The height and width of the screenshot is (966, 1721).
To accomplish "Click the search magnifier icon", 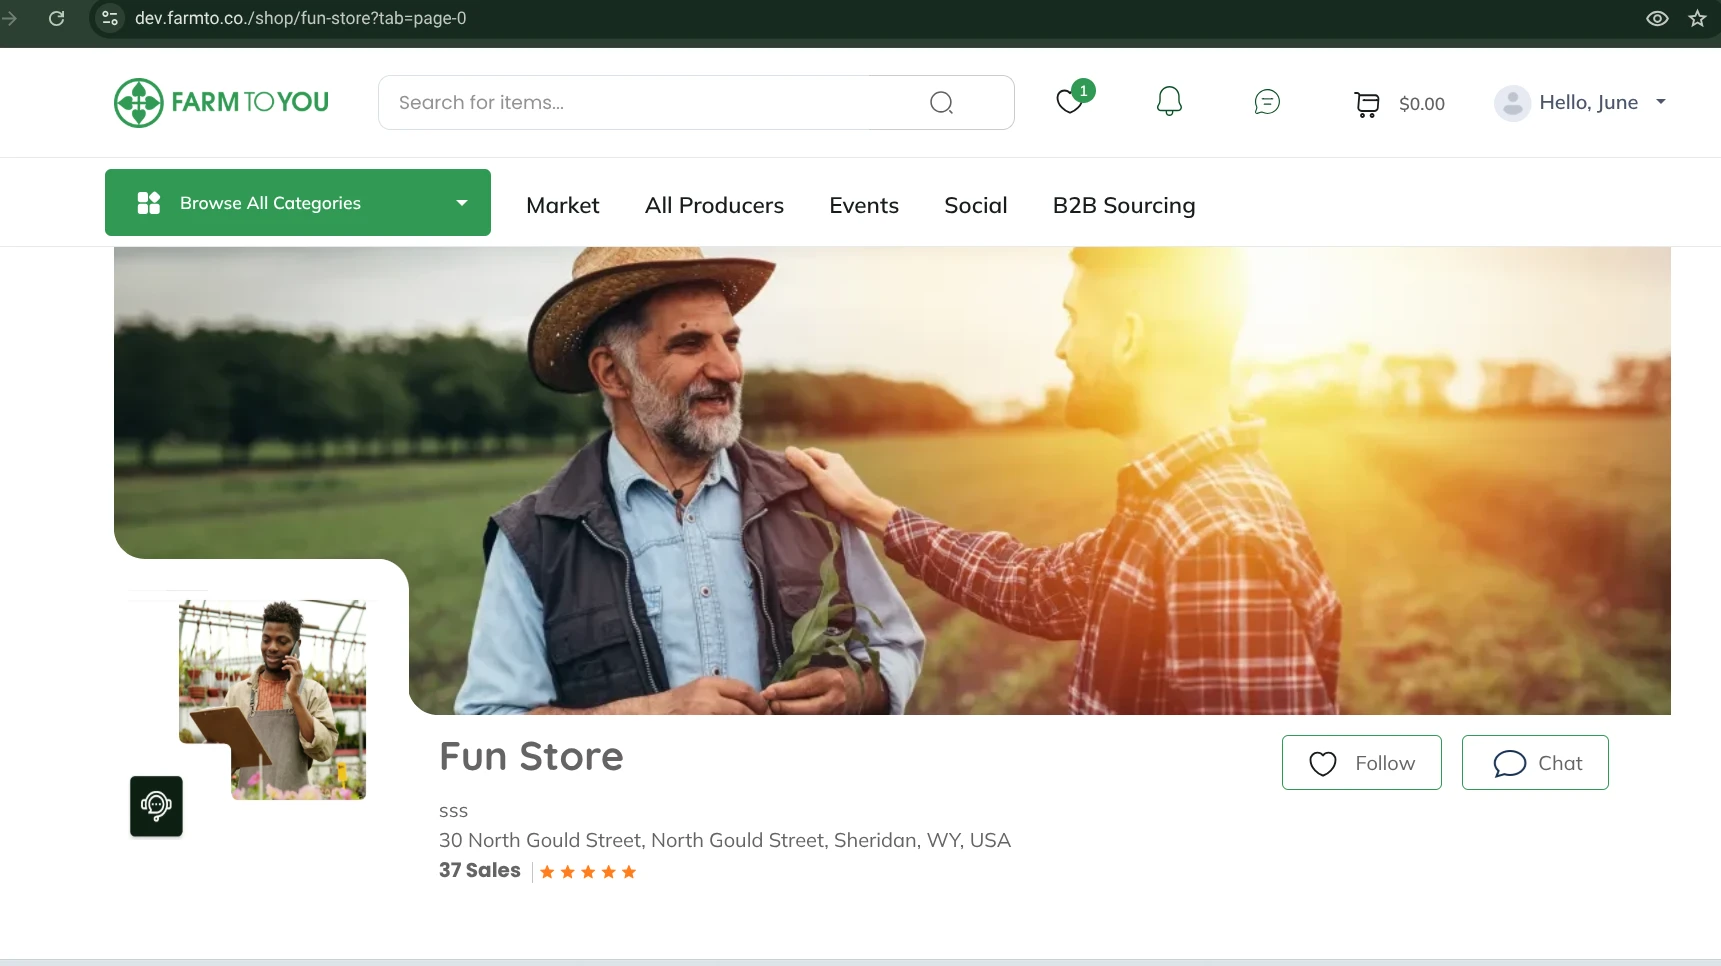I will (941, 103).
